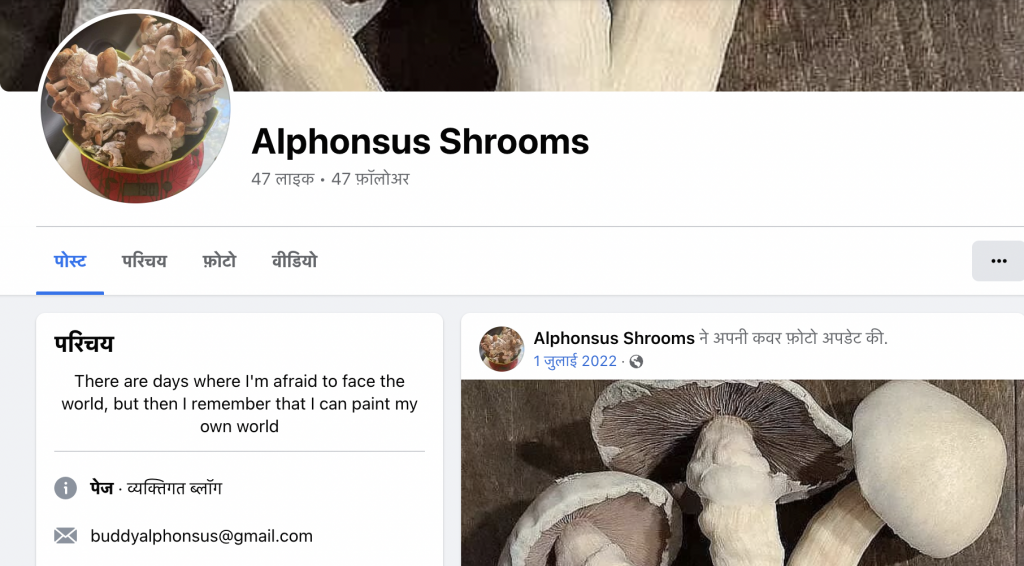Switch to the पोस्ट tab

tap(70, 261)
